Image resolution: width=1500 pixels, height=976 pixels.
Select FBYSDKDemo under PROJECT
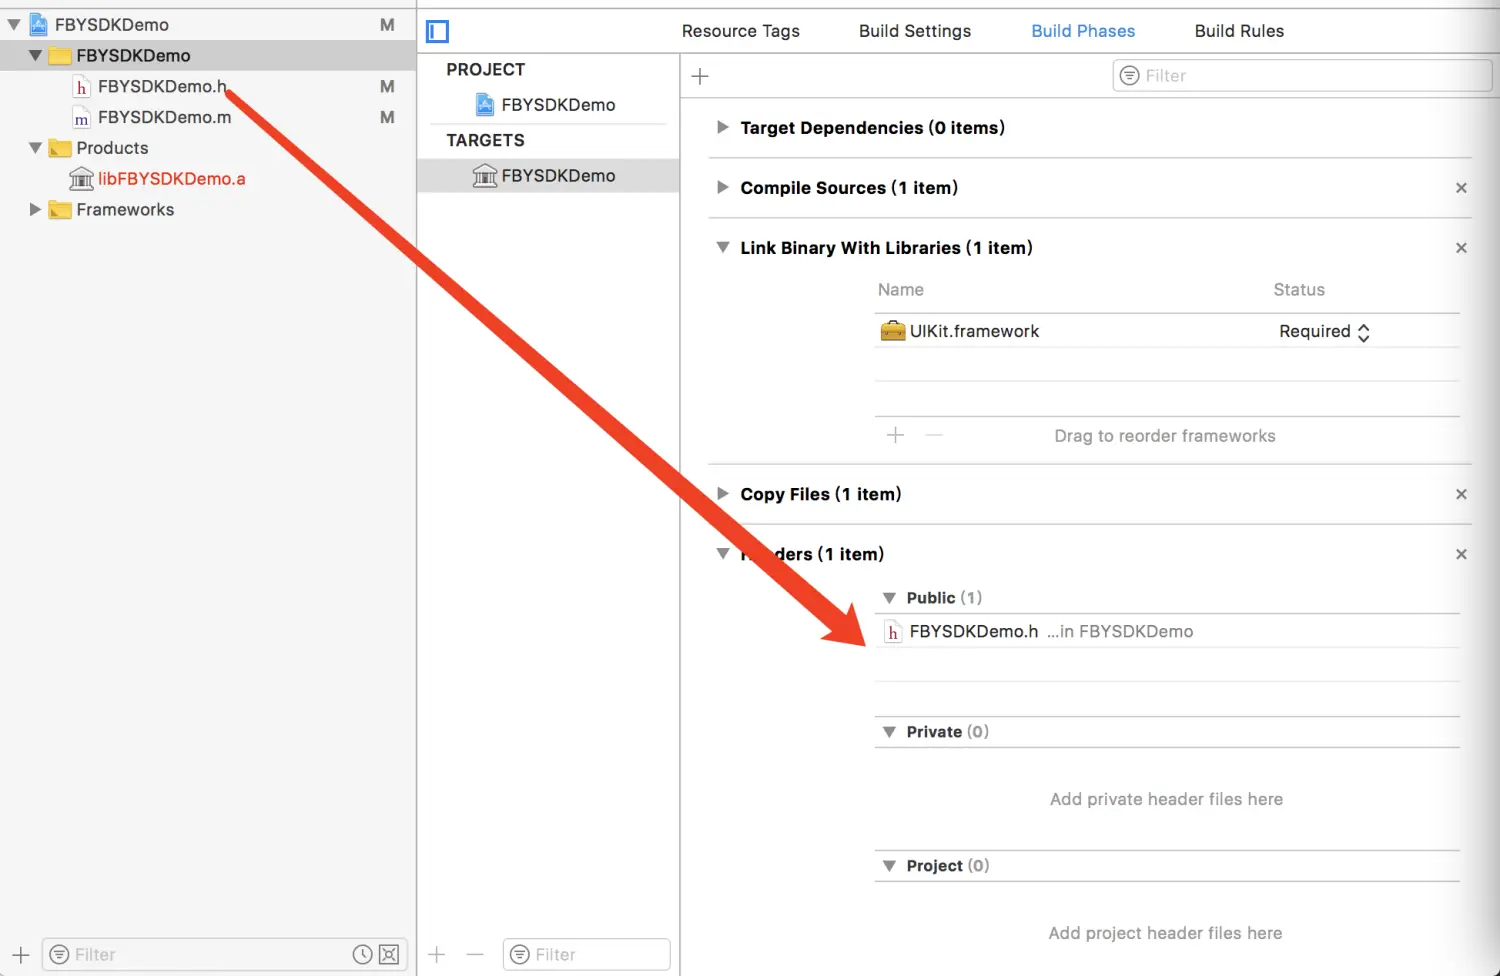click(x=558, y=105)
